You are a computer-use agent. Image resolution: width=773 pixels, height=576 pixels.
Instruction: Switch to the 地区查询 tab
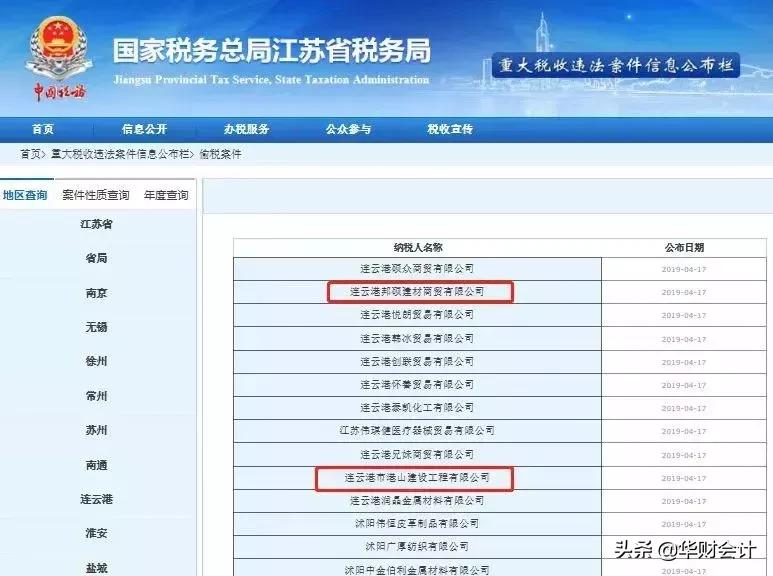(25, 195)
